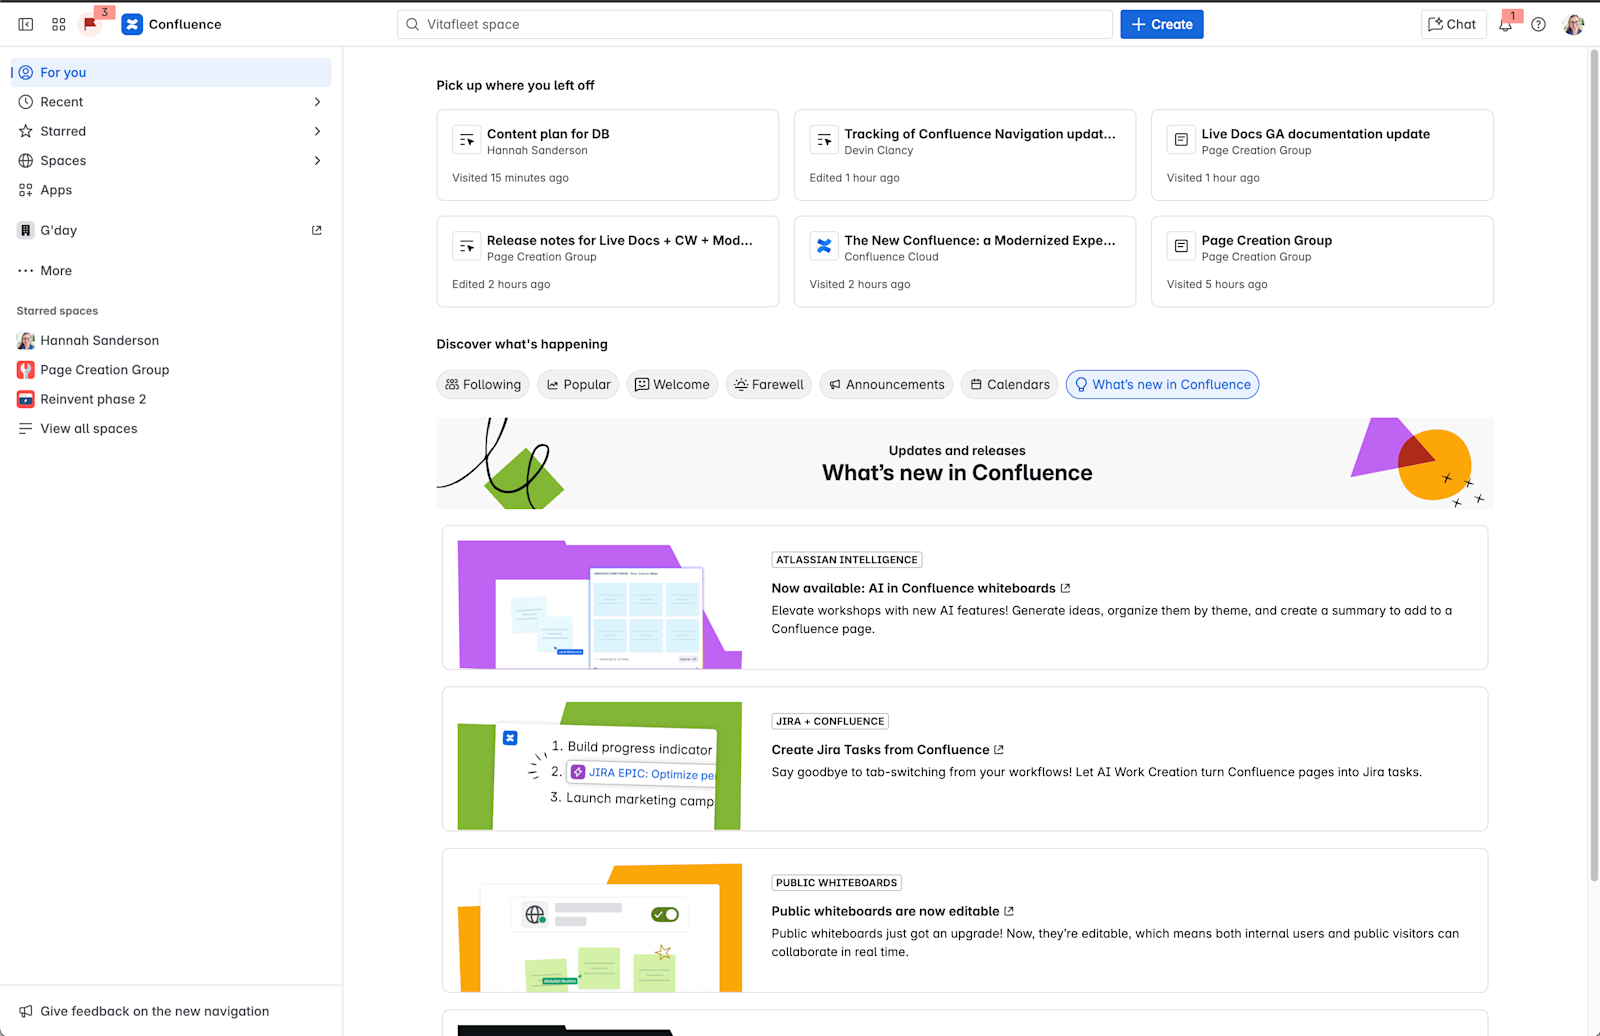Open the AI whiteboards article thumbnail
Viewport: 1600px width, 1036px height.
600,605
